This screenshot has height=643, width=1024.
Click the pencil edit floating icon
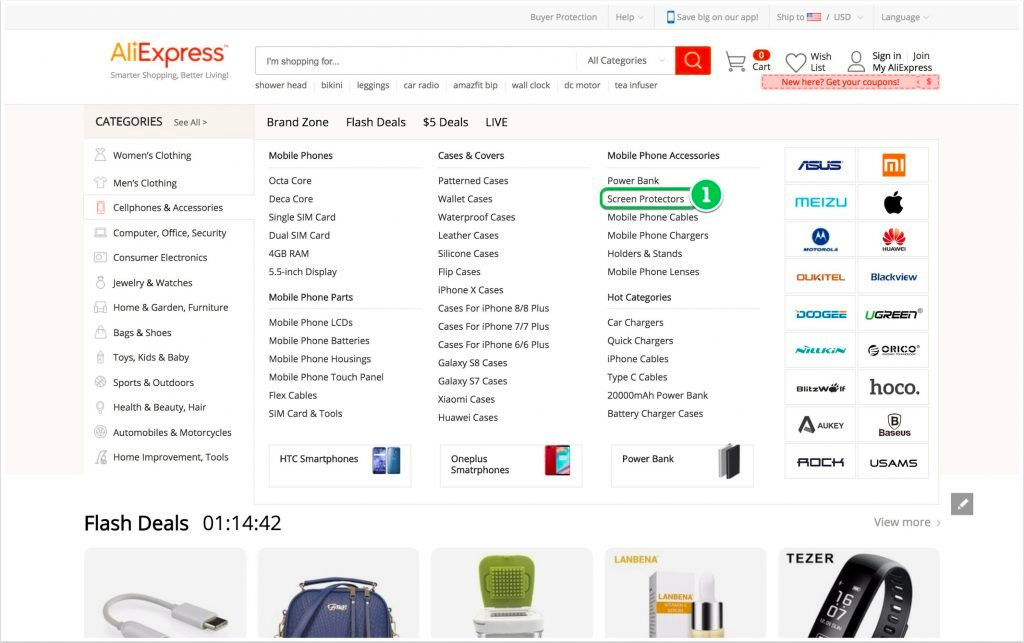point(962,504)
